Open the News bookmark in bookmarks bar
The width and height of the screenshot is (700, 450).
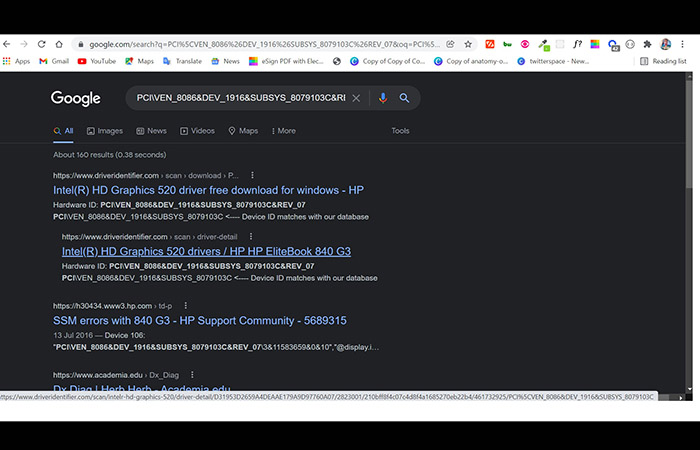coord(225,61)
